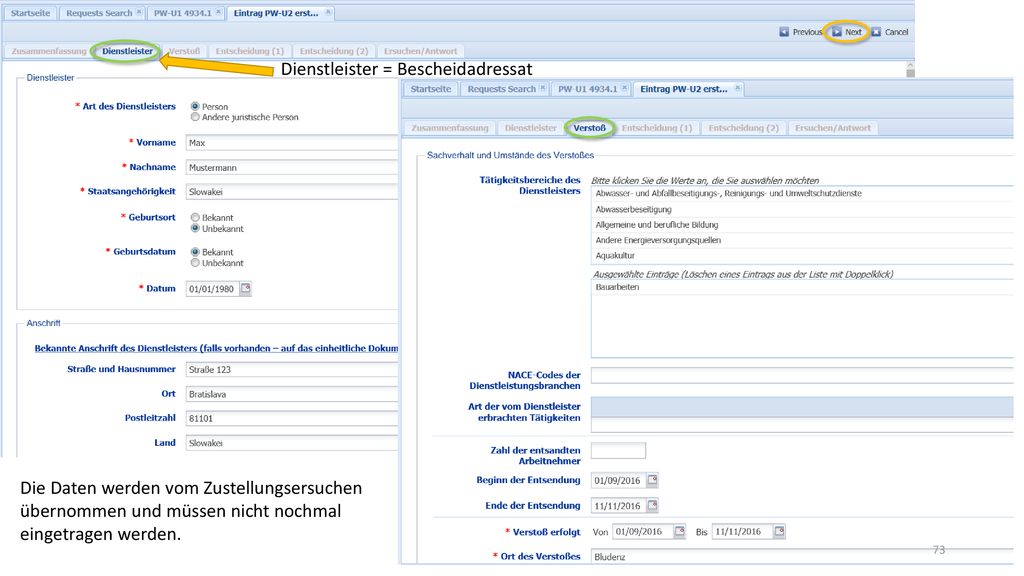Open PW-U1 4934.1 tab in the front window
Image resolution: width=1024 pixels, height=576 pixels.
(590, 89)
